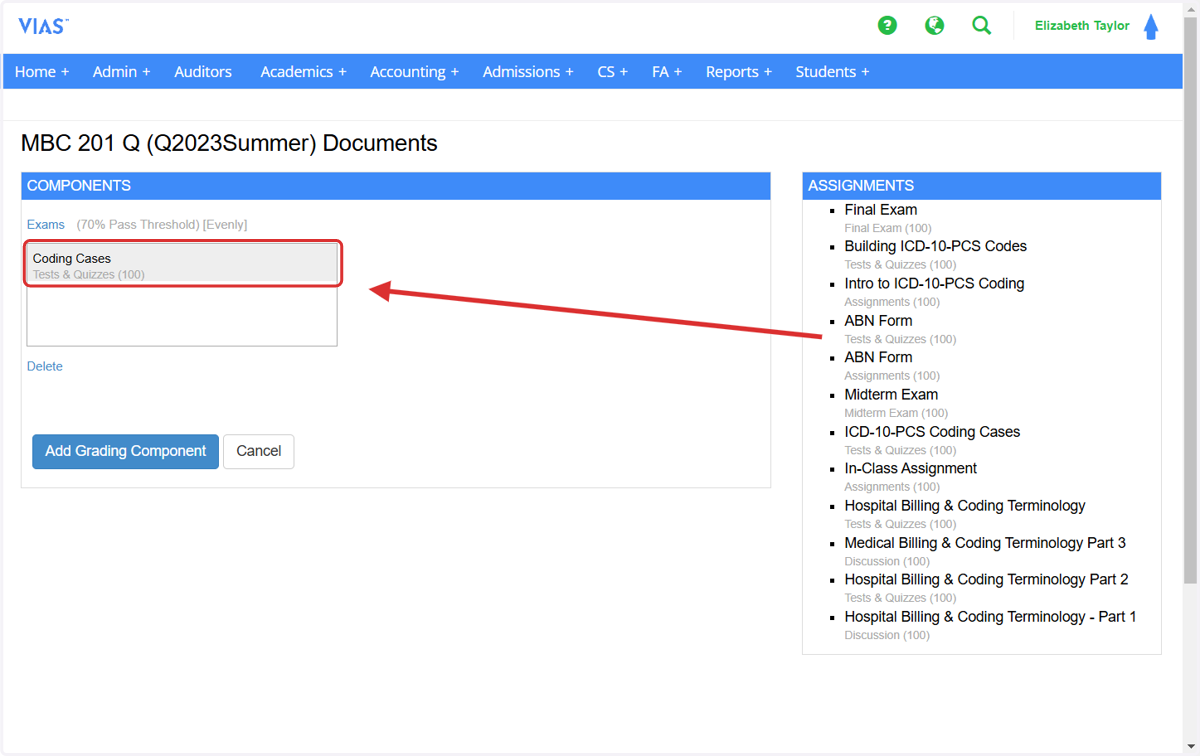The image size is (1200, 756).
Task: Select Building ICD-10-PCS Codes assignment
Action: 935,246
